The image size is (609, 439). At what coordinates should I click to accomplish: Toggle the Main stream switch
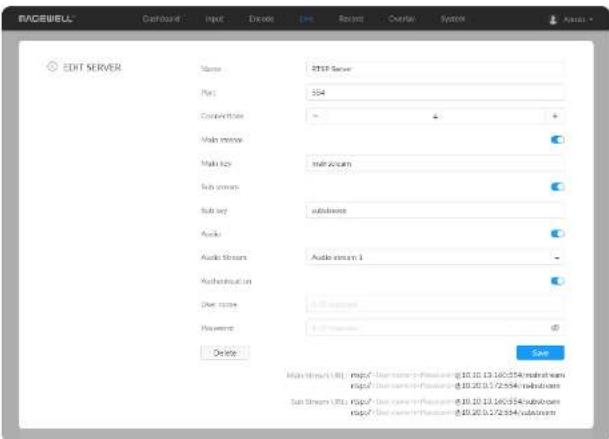point(557,139)
